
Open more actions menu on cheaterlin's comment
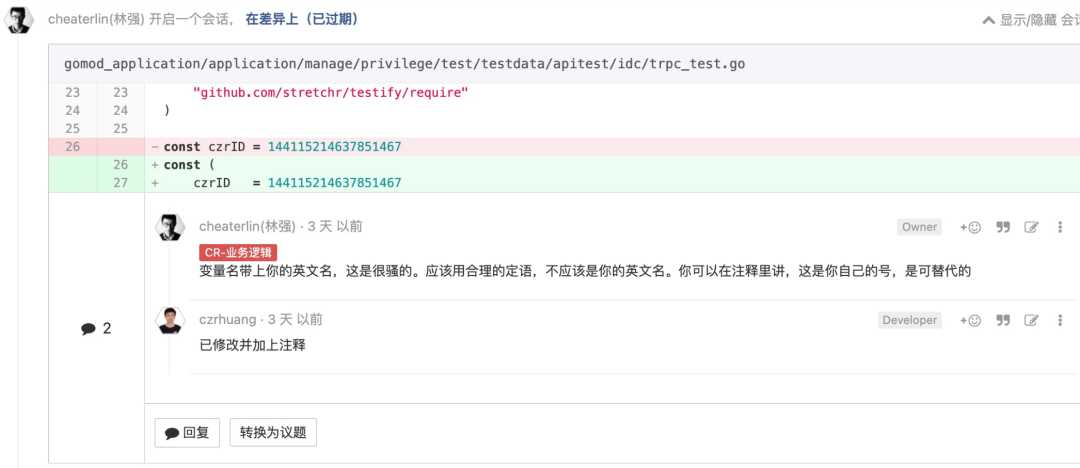click(x=1060, y=227)
